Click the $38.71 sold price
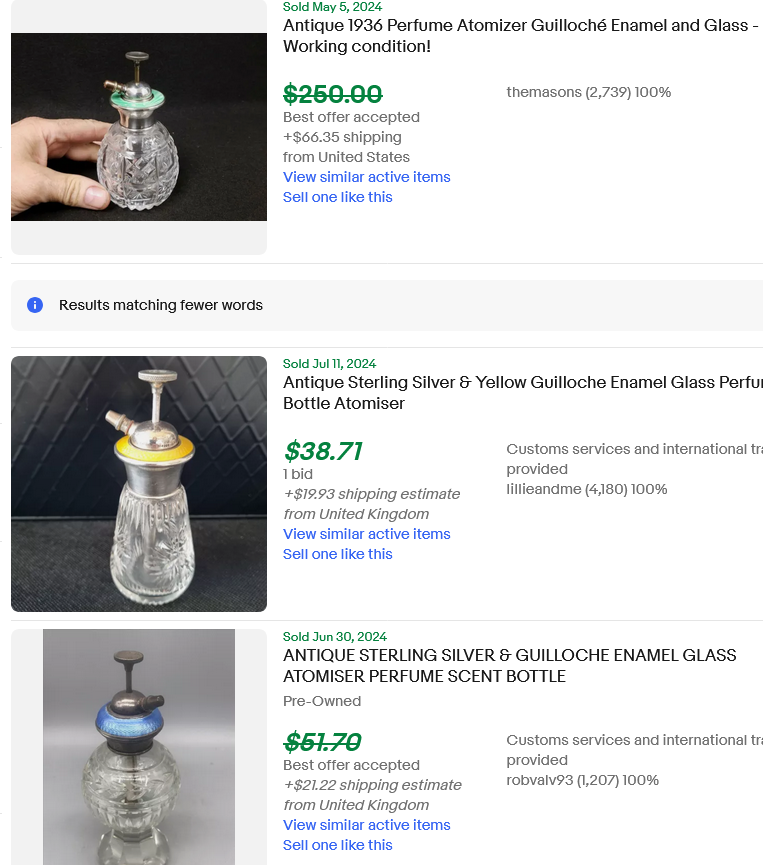763x865 pixels. coord(323,451)
